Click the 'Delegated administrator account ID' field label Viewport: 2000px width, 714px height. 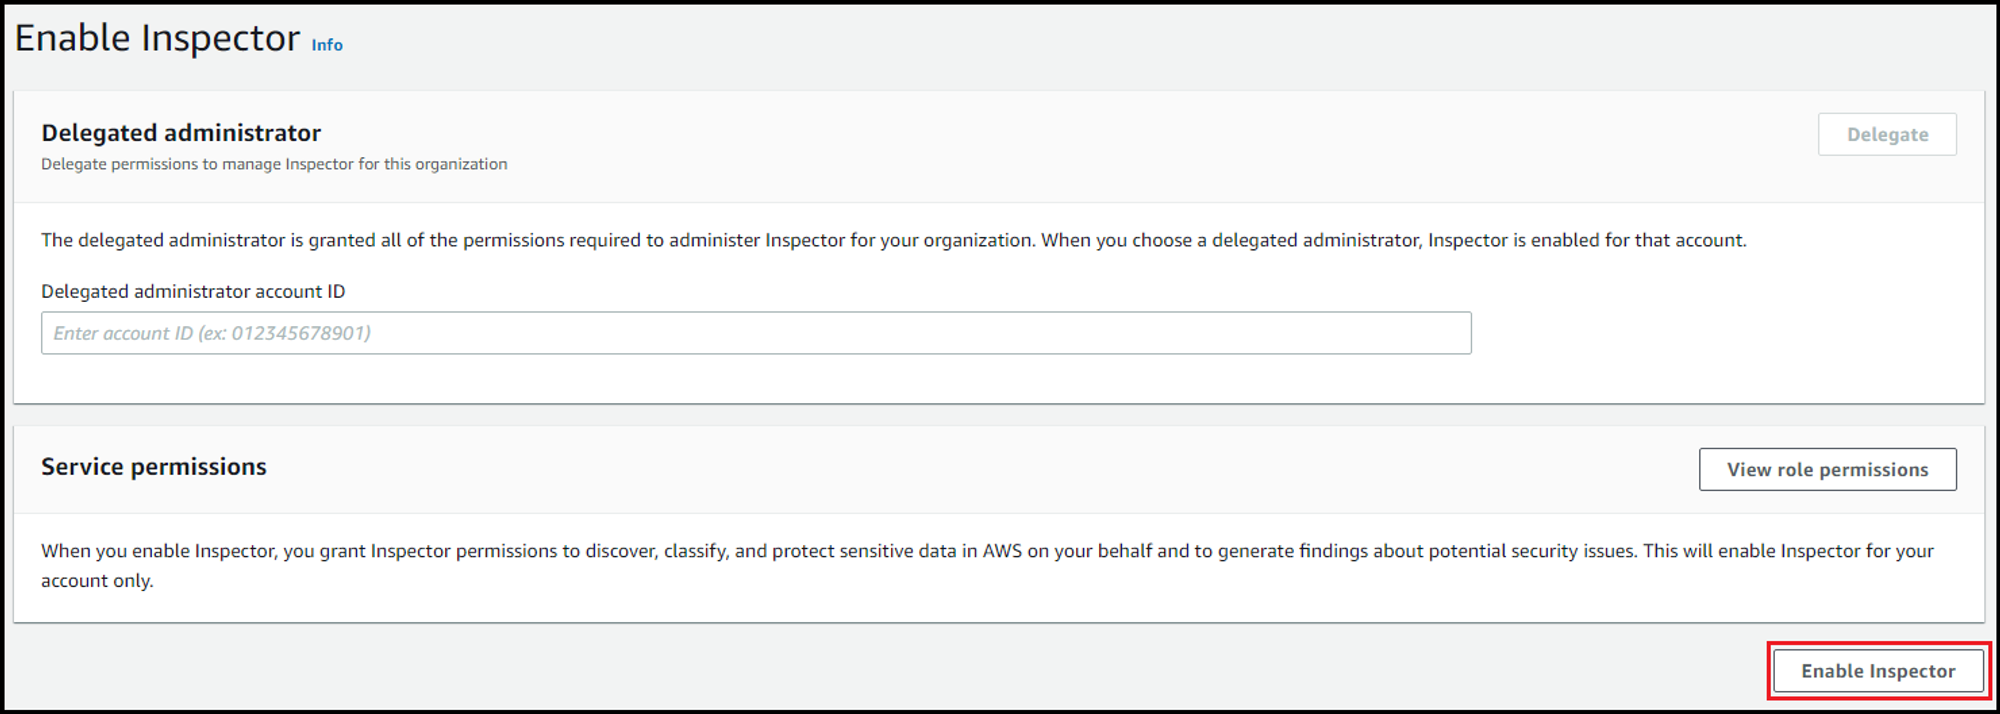pyautogui.click(x=193, y=291)
